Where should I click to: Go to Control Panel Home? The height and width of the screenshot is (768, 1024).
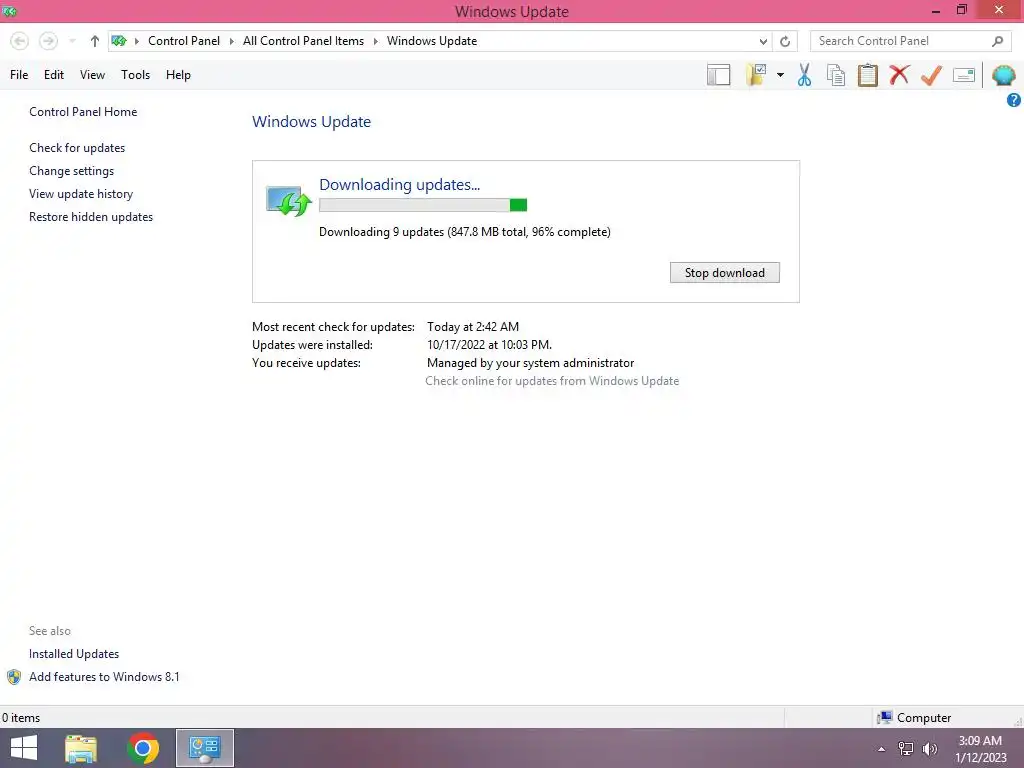point(83,112)
